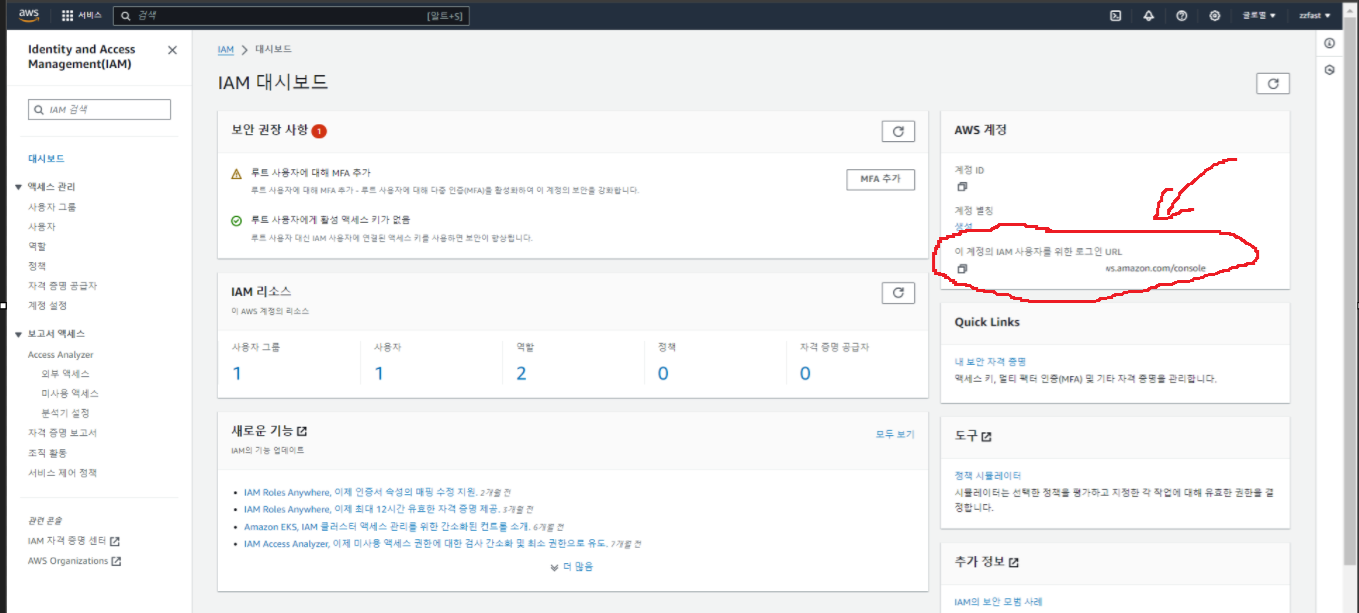Open 새로운 기능 external link icon

(x=302, y=431)
